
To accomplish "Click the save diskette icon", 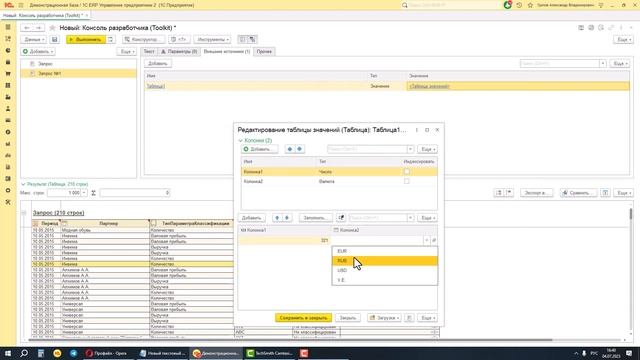I will pos(54,39).
